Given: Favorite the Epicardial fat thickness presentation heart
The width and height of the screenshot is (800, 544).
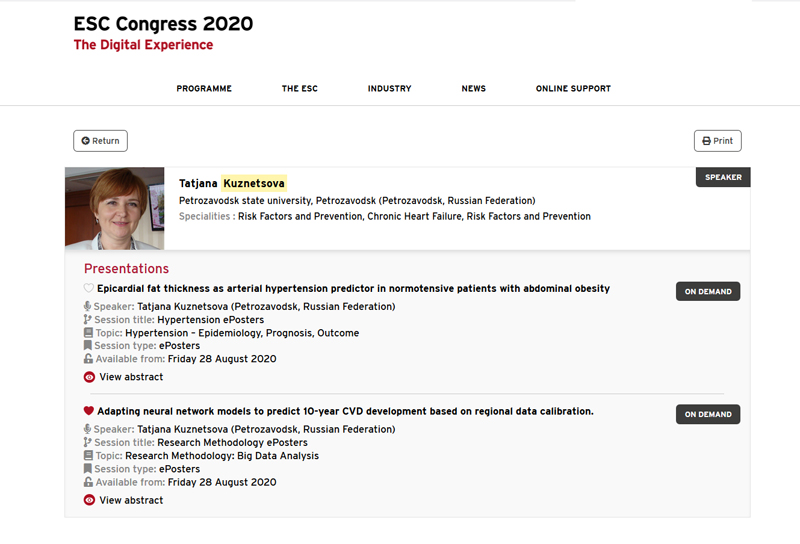Looking at the screenshot, I should (88, 288).
